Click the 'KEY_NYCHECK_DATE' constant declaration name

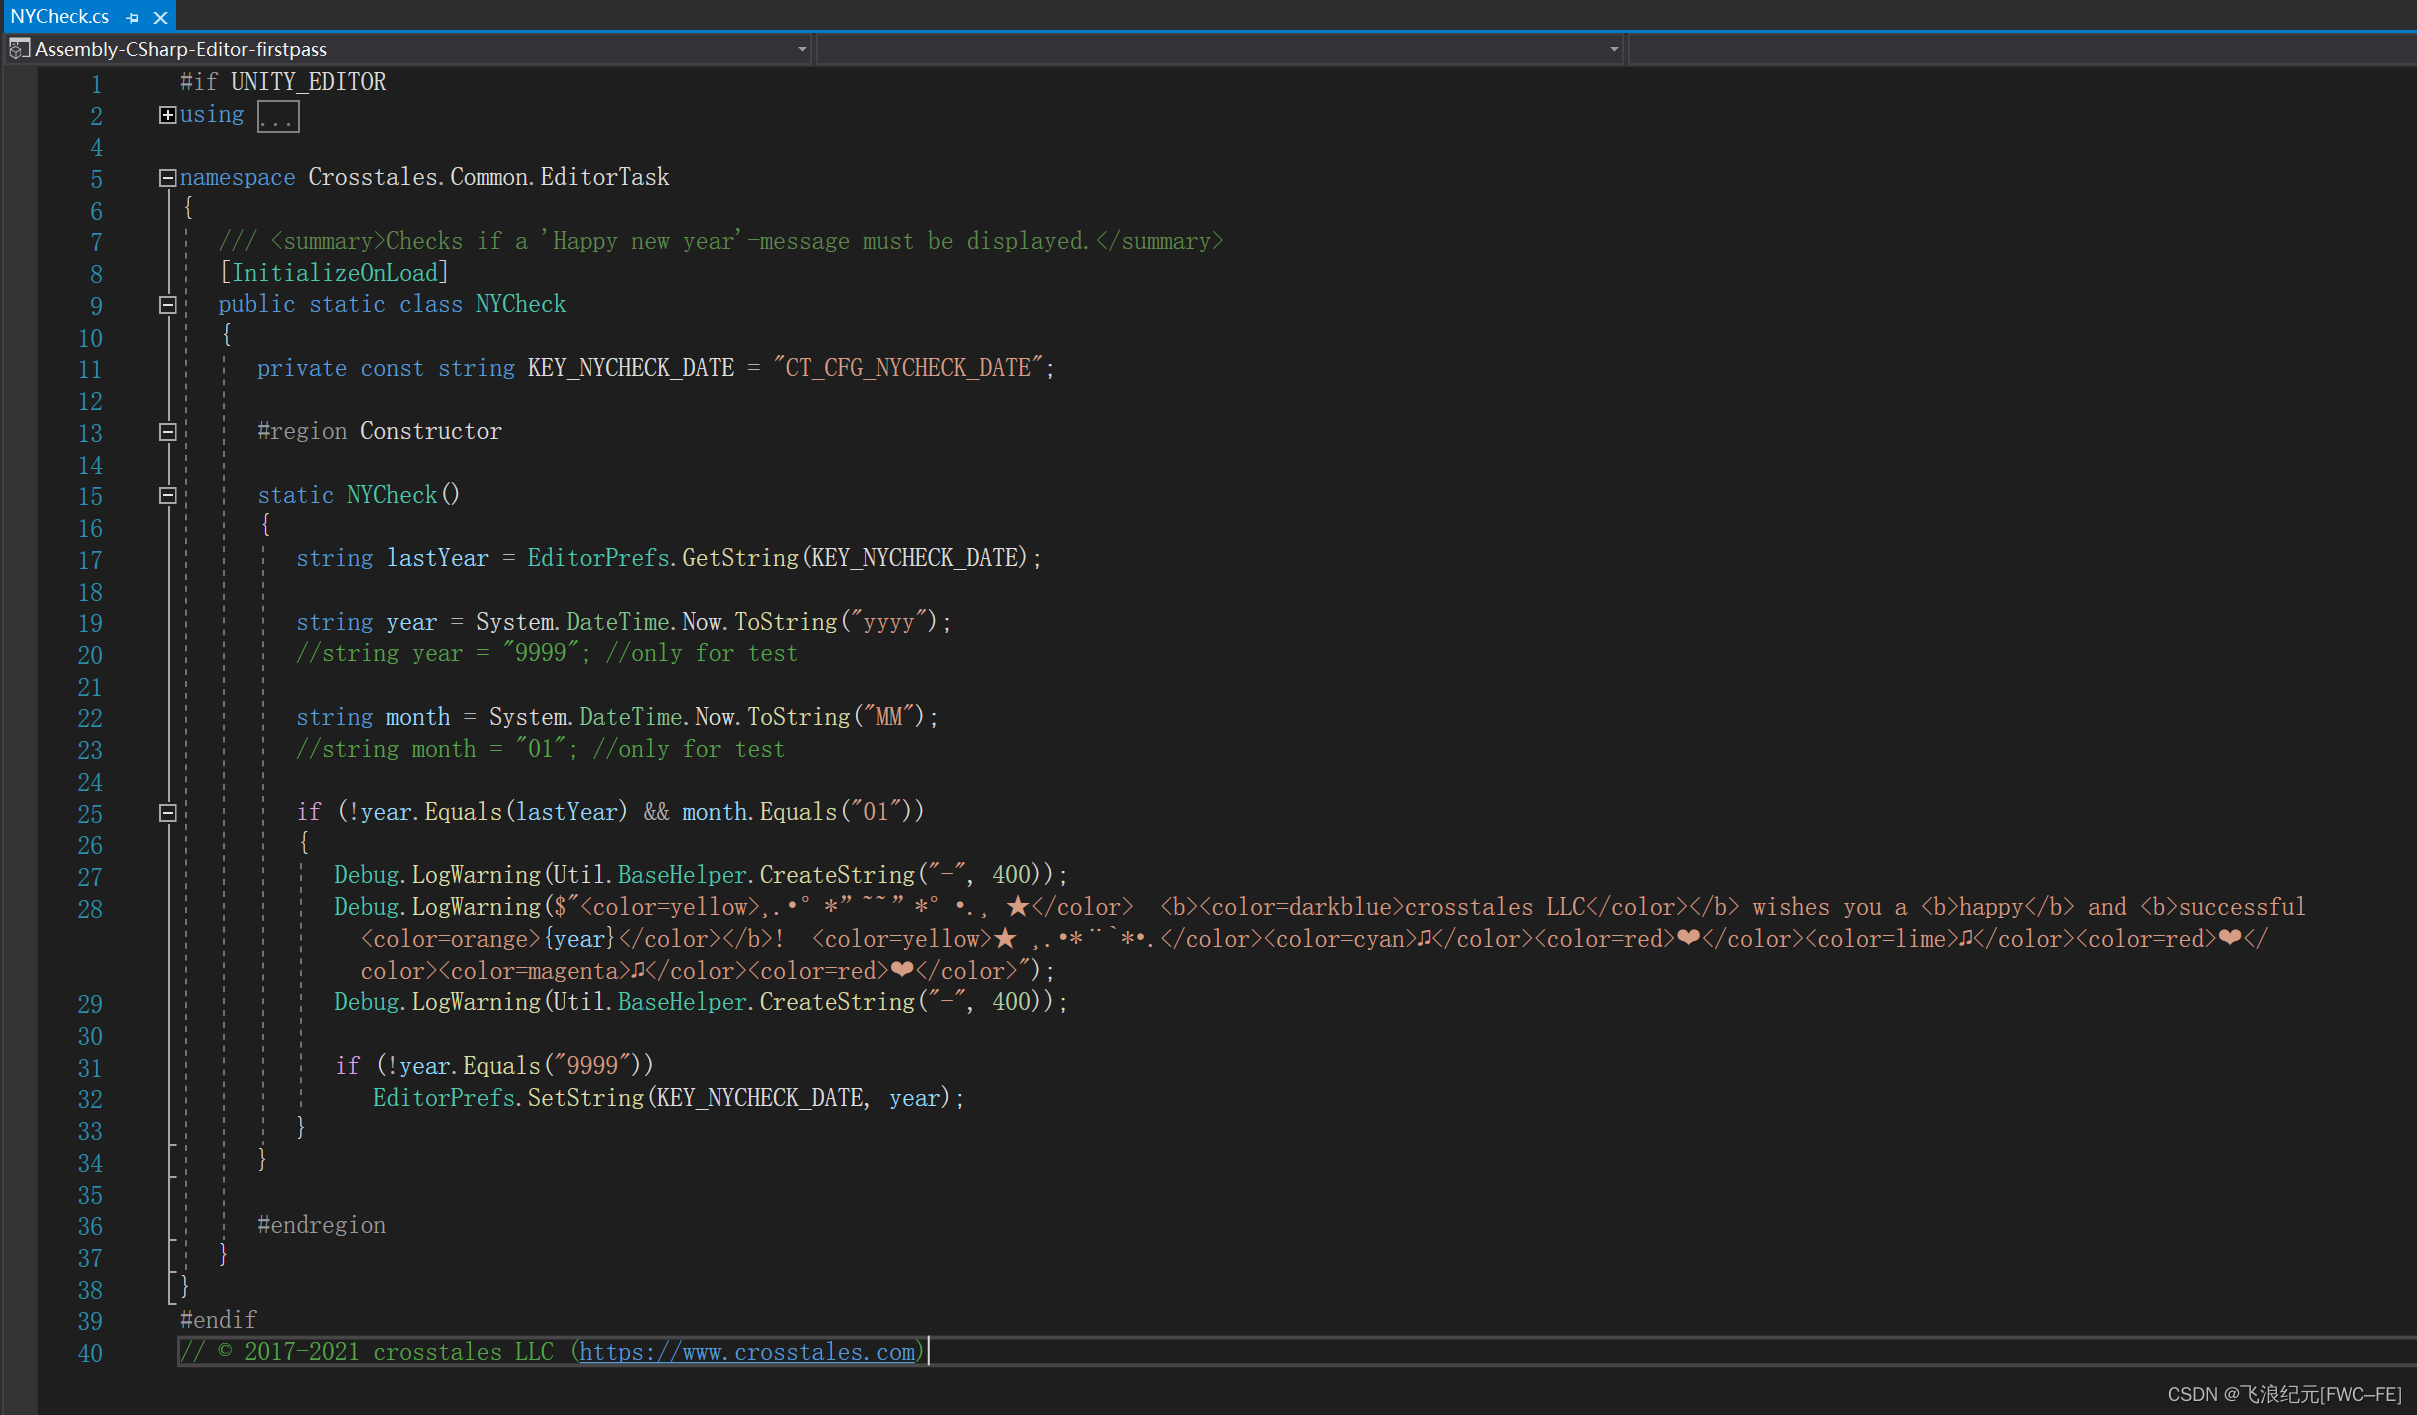(x=631, y=368)
